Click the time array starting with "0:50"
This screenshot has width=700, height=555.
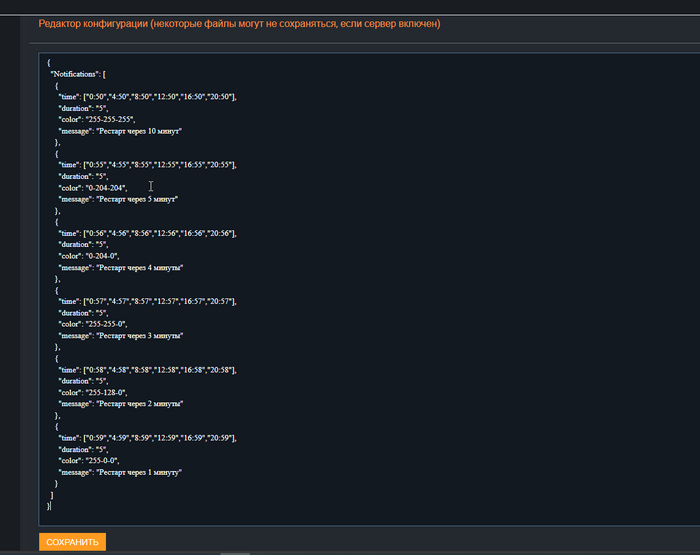click(x=158, y=97)
